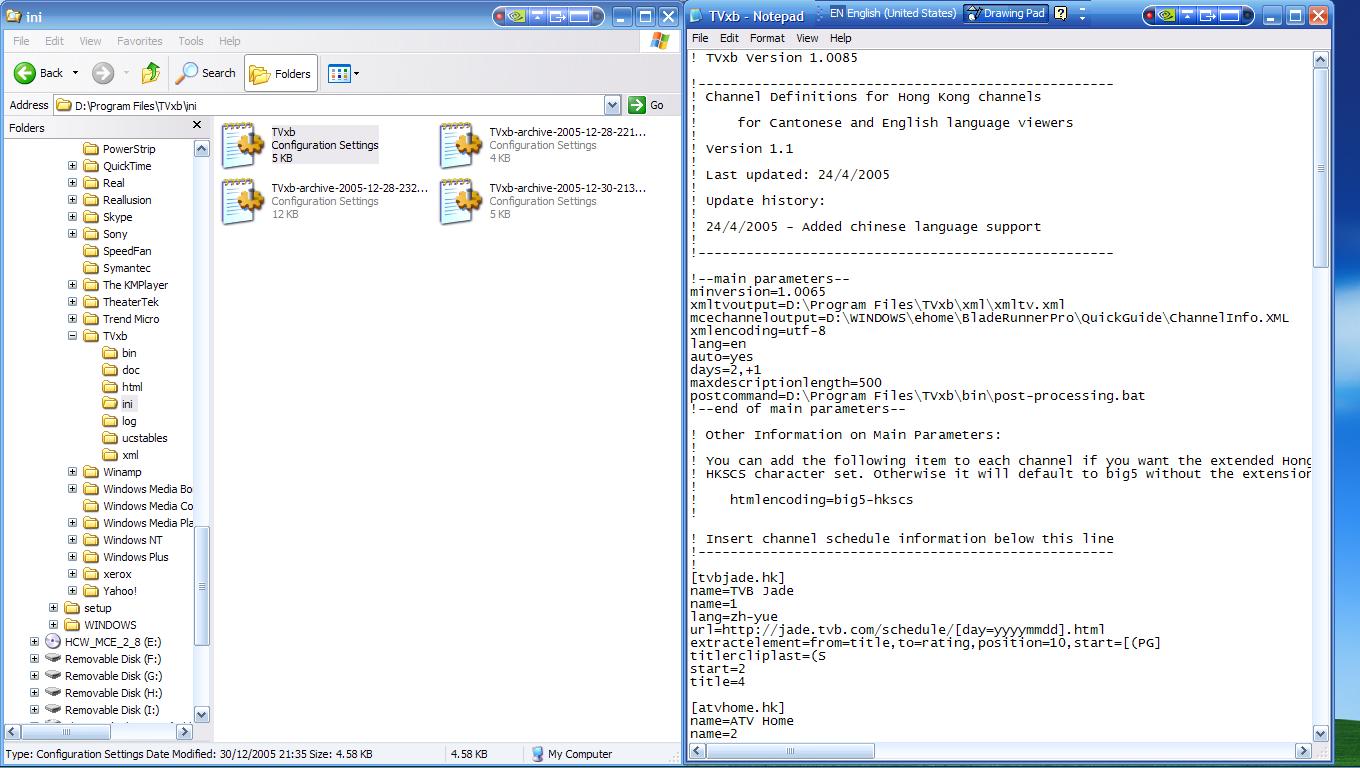The width and height of the screenshot is (1360, 768).
Task: Select the 12 KB TVxb-archive-2005-12-28-232 file
Action: point(241,201)
